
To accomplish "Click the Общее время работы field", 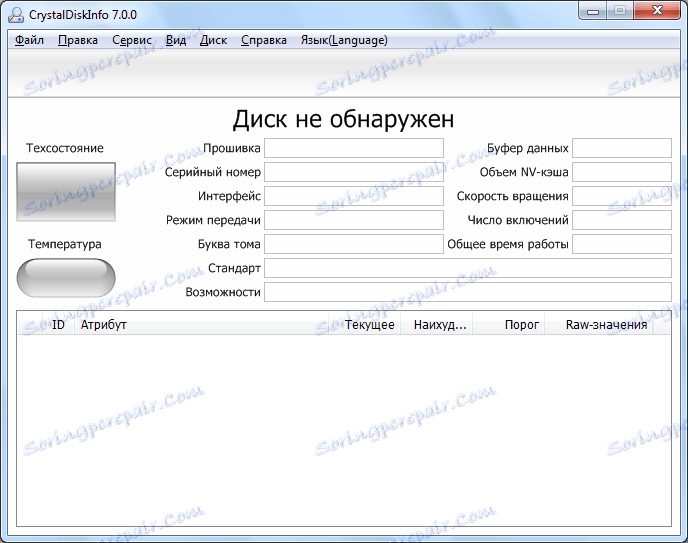I will pyautogui.click(x=622, y=244).
